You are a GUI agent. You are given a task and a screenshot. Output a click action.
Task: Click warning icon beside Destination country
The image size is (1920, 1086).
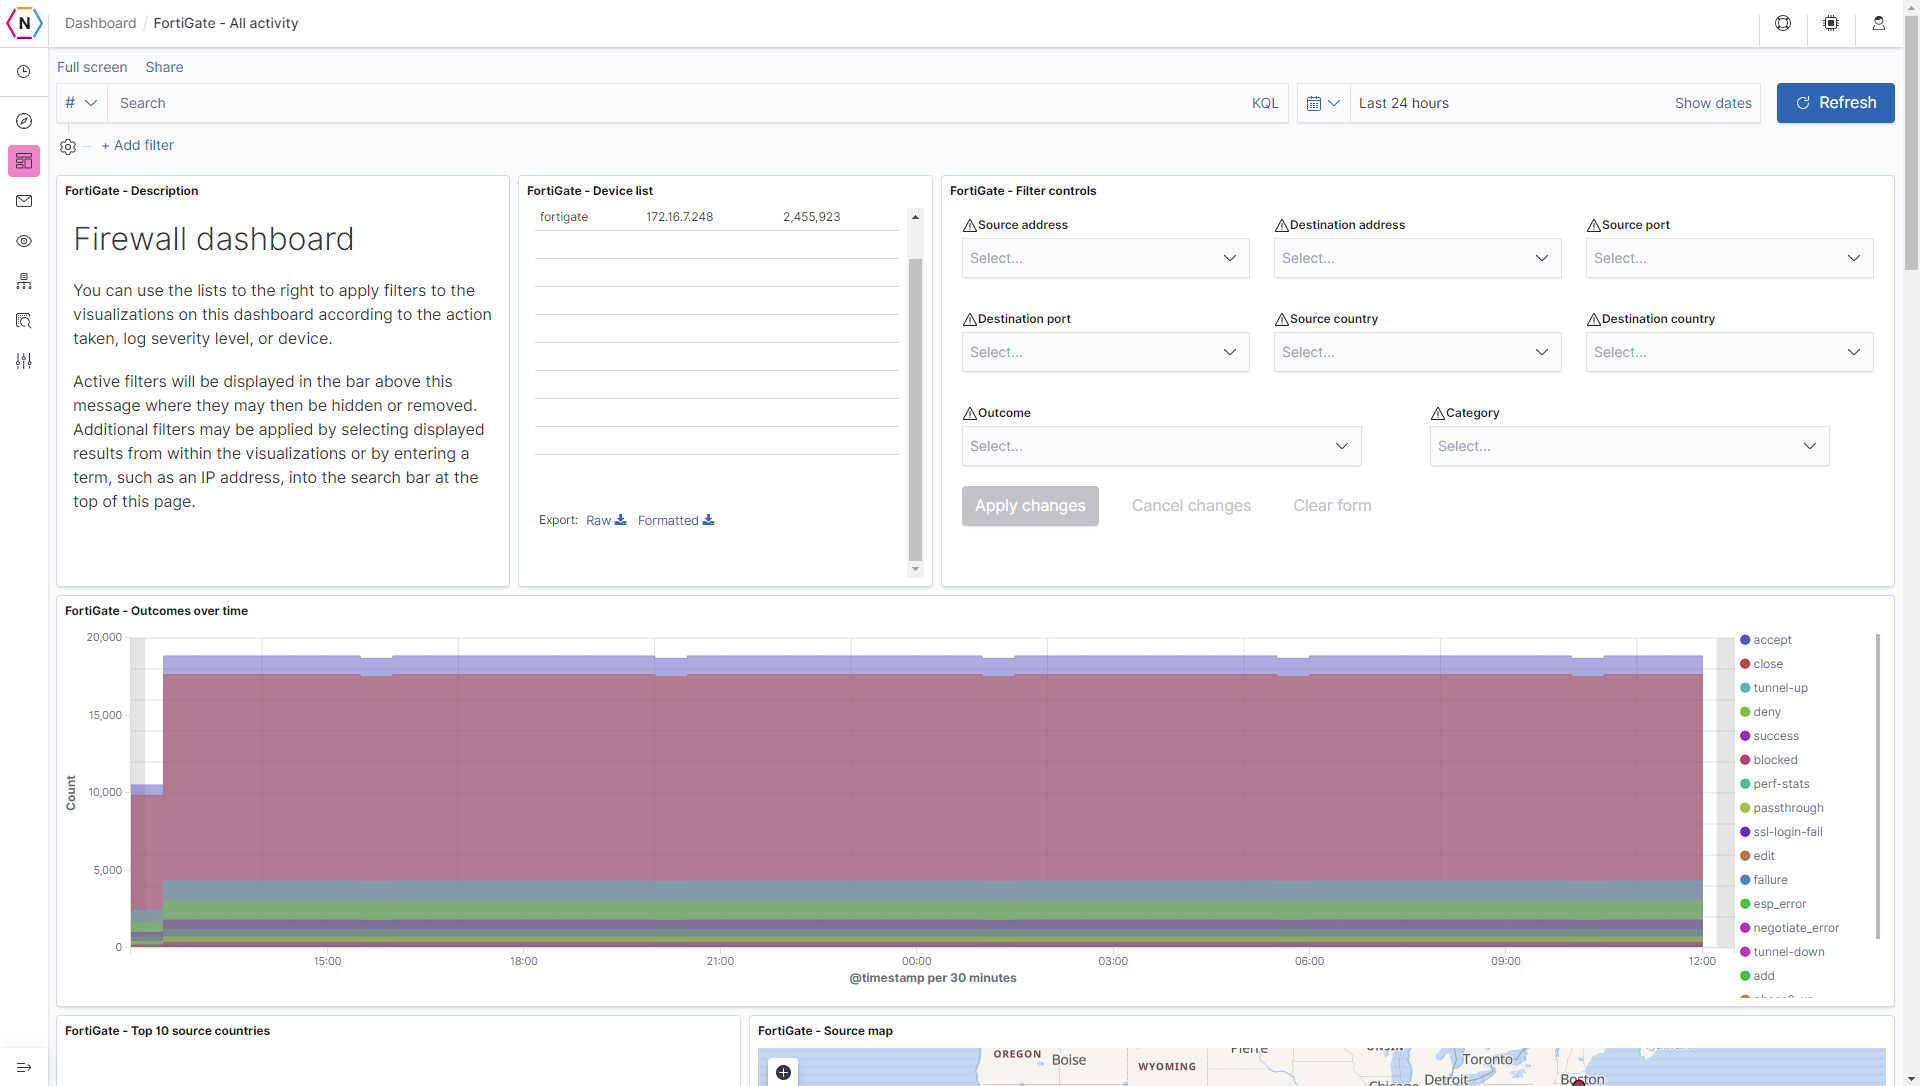coord(1593,320)
